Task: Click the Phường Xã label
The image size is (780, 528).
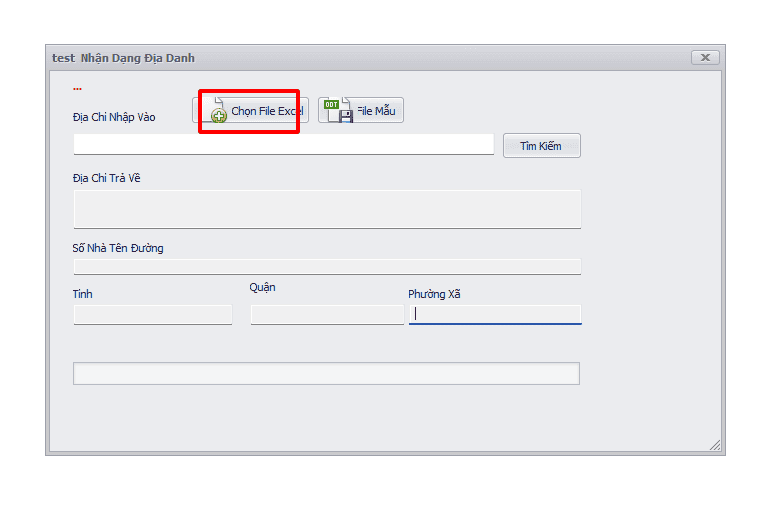Action: pos(434,294)
